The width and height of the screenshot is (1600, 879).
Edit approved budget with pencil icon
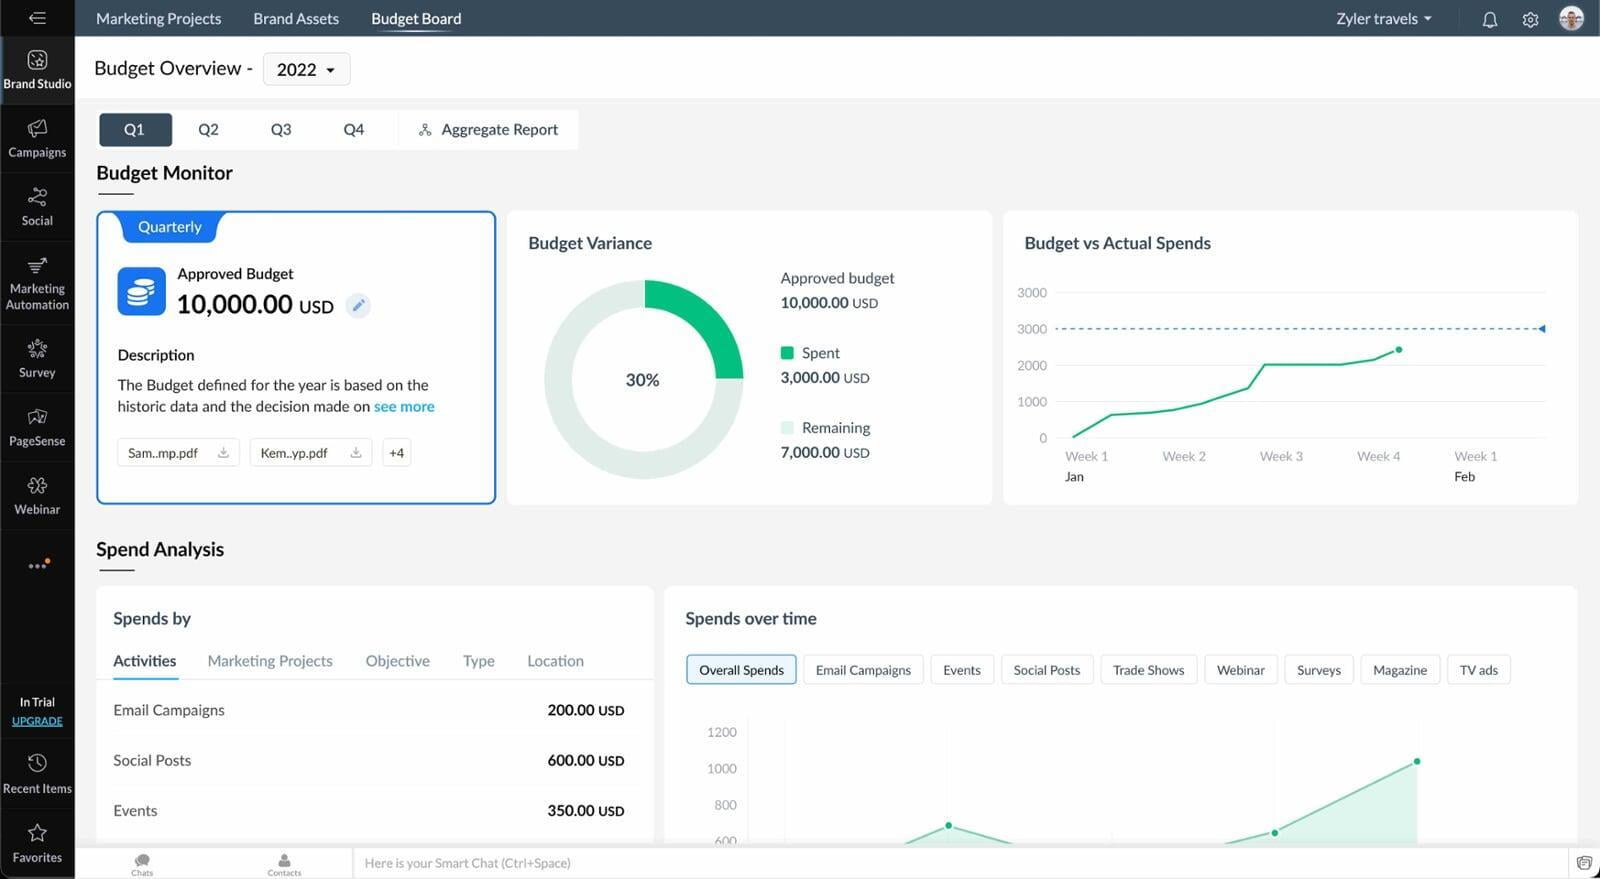pyautogui.click(x=358, y=306)
